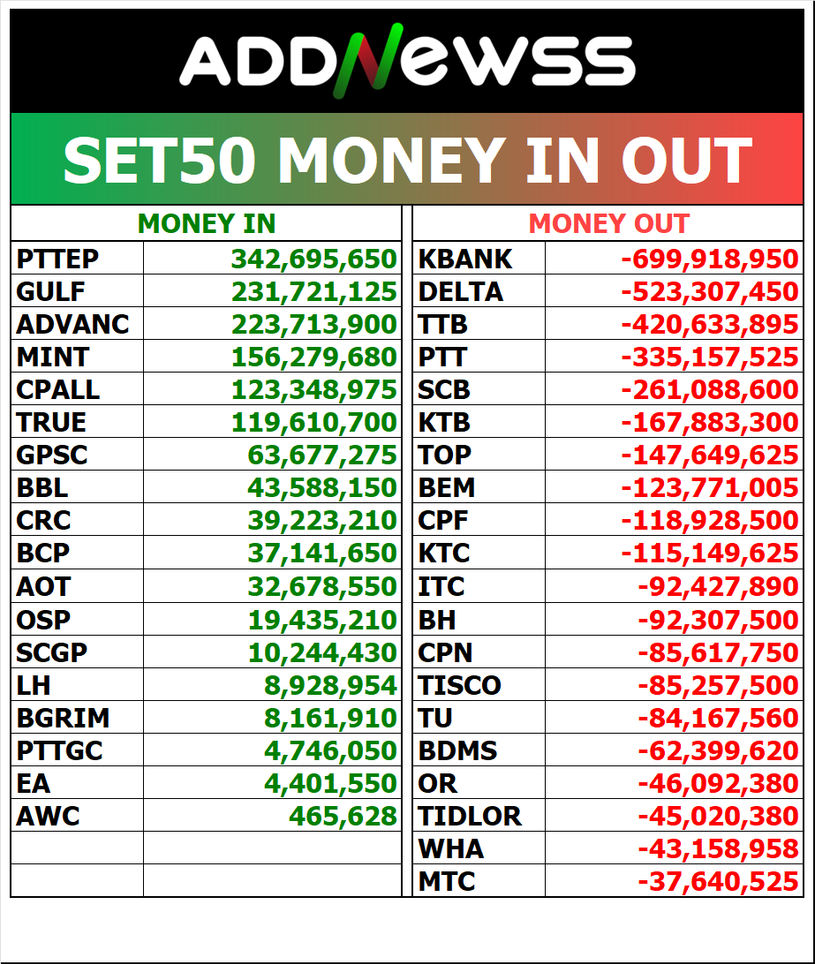Screen dimensions: 815x964
Task: Click the TIDLOR stock symbol
Action: (x=470, y=816)
